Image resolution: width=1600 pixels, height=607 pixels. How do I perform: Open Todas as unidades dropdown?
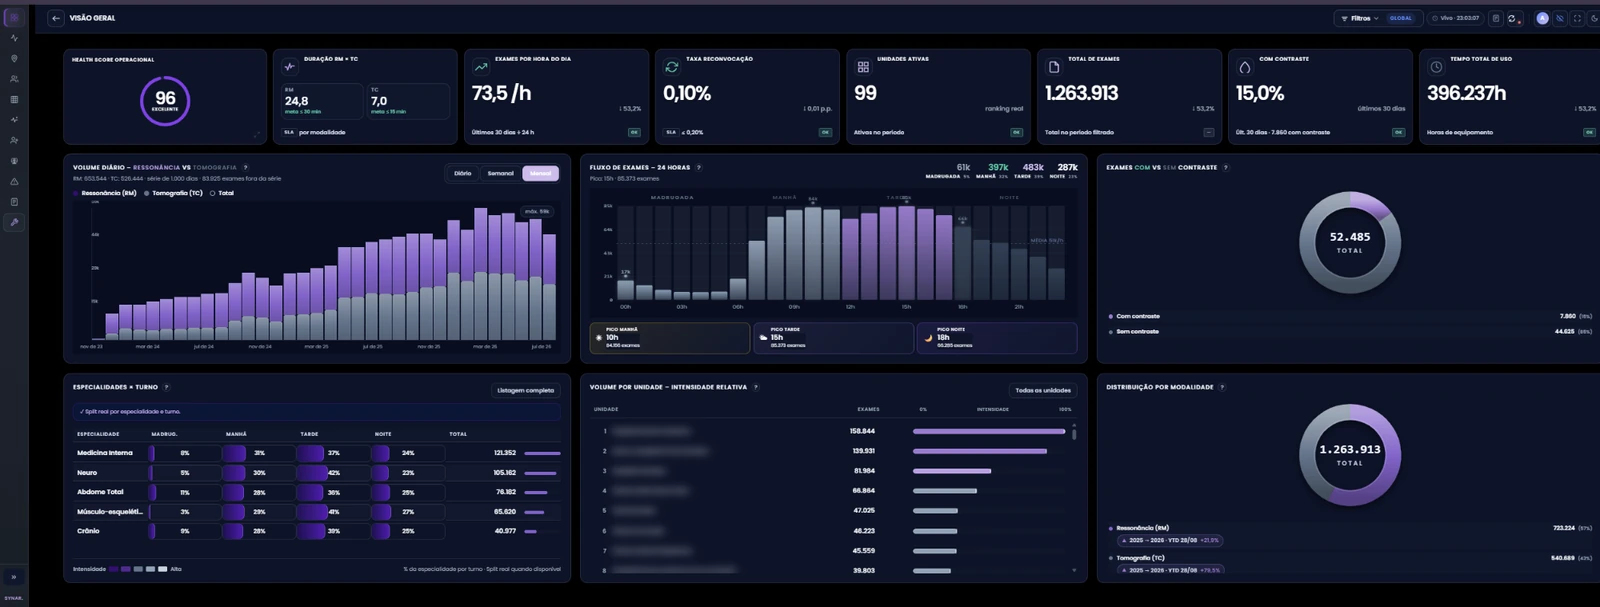click(x=1043, y=390)
